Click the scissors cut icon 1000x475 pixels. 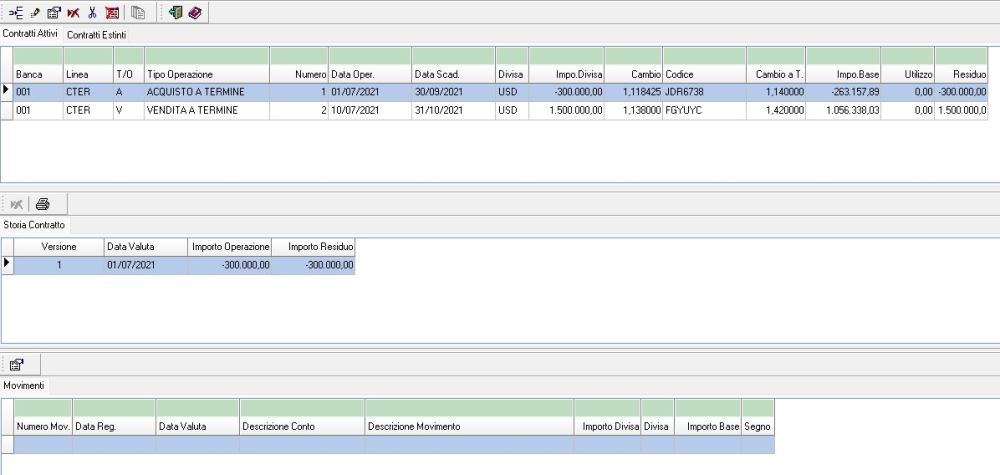(92, 12)
